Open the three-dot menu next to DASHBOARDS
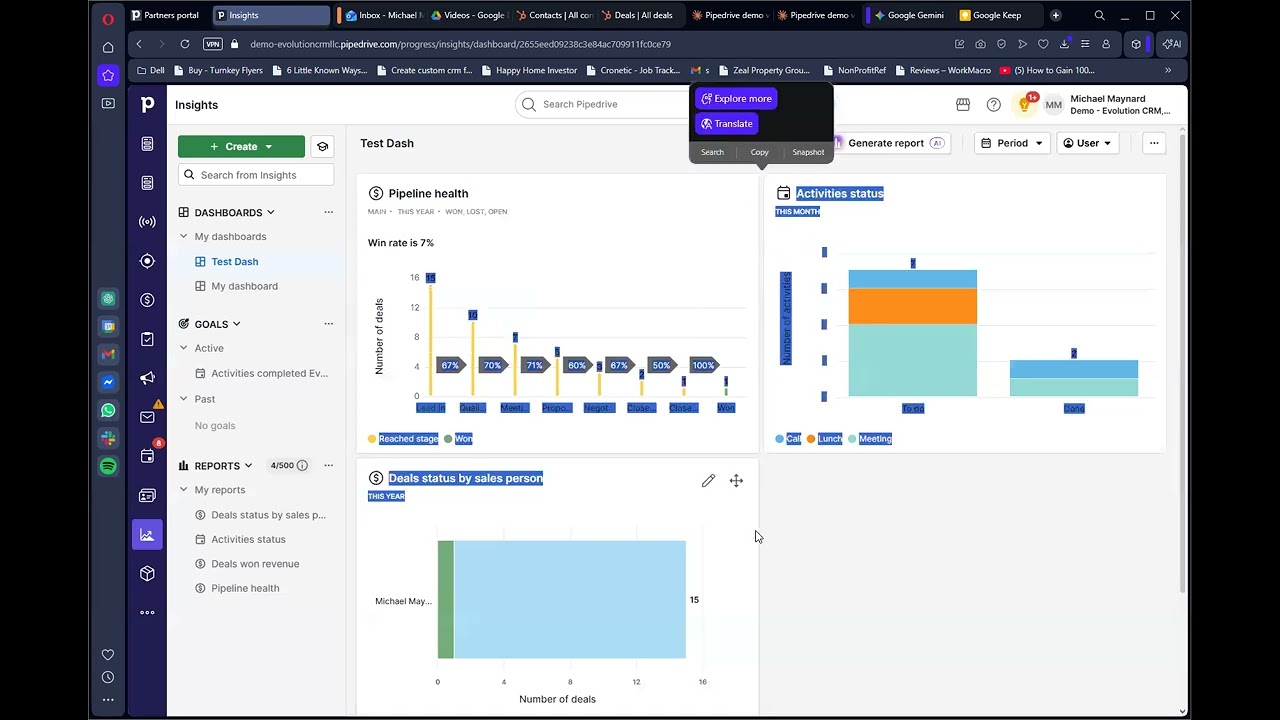Image resolution: width=1280 pixels, height=720 pixels. [328, 213]
